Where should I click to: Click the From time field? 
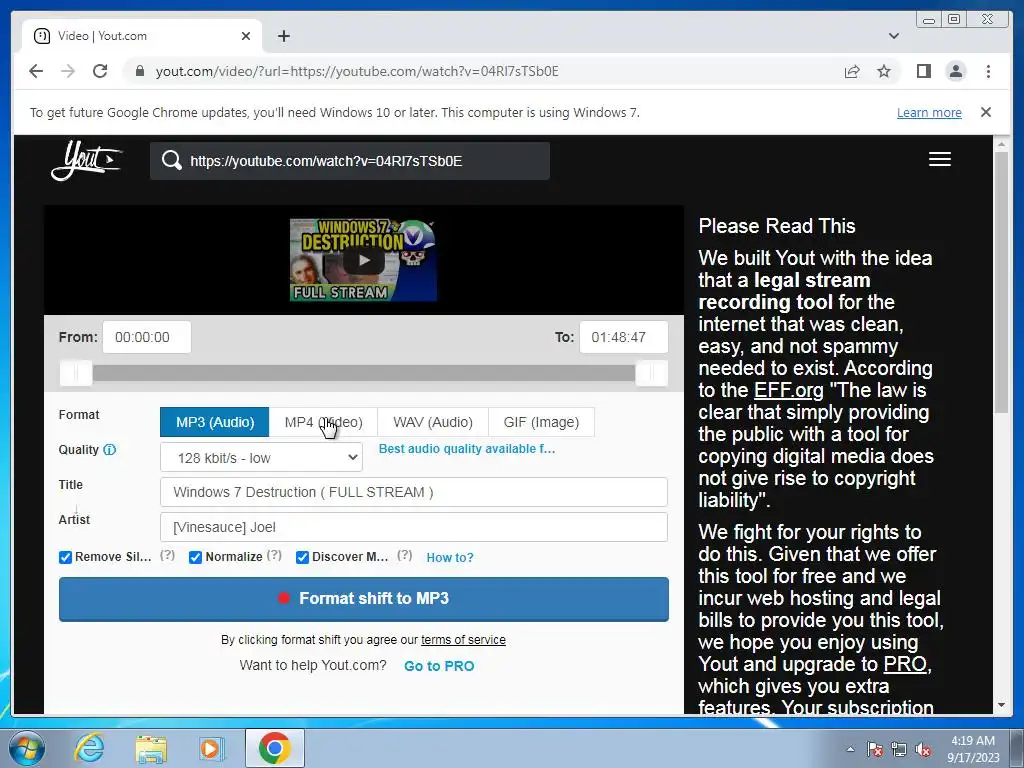[147, 337]
